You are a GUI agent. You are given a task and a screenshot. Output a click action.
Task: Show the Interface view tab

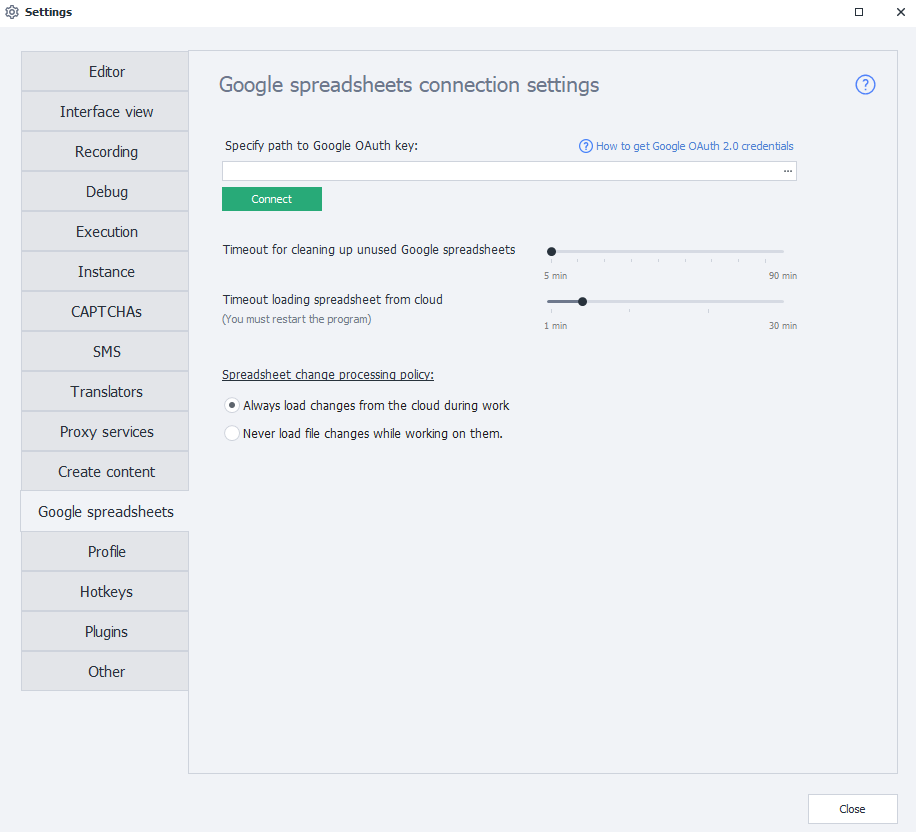[x=106, y=112]
